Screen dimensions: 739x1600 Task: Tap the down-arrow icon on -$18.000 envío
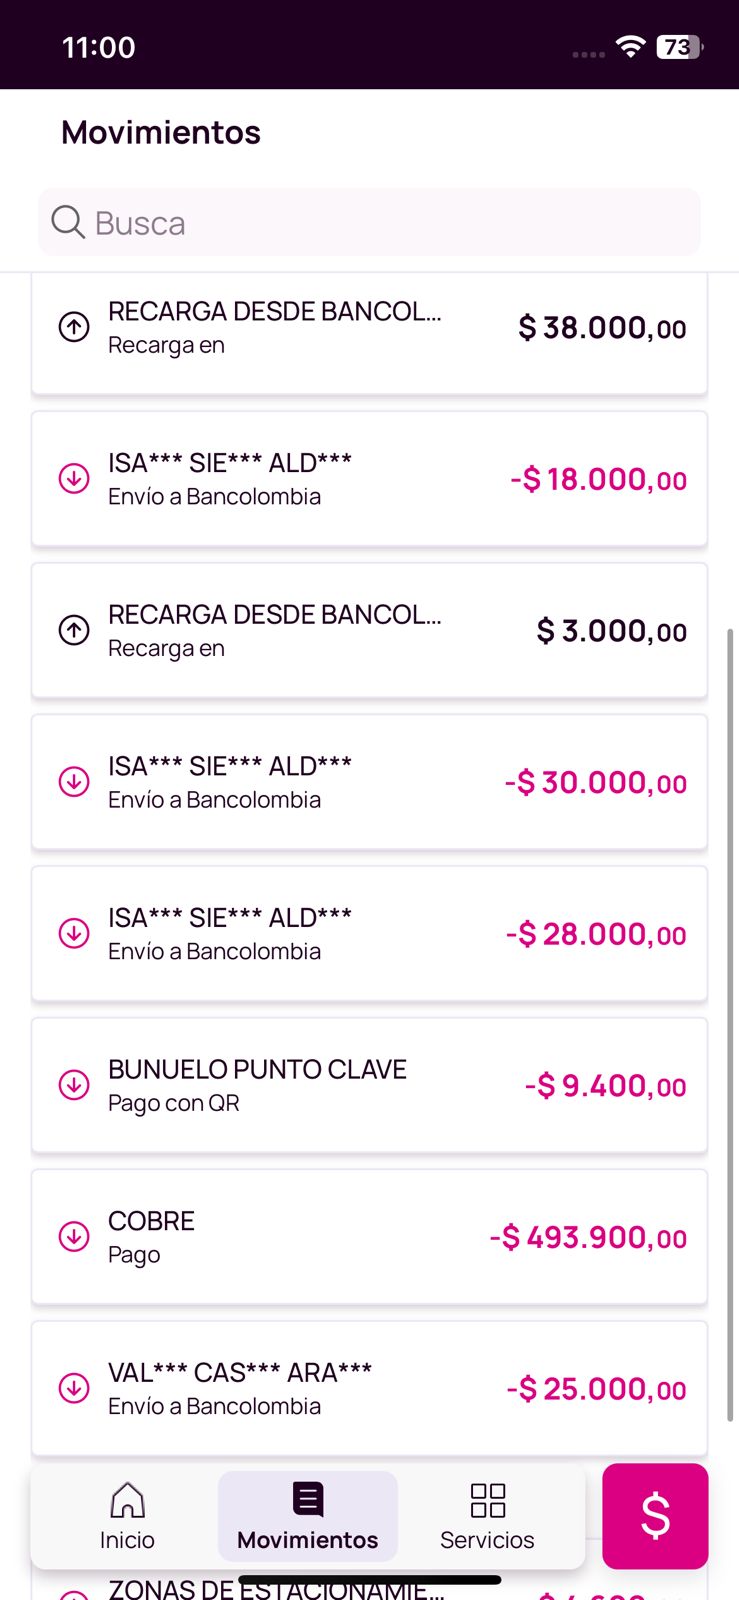[74, 479]
